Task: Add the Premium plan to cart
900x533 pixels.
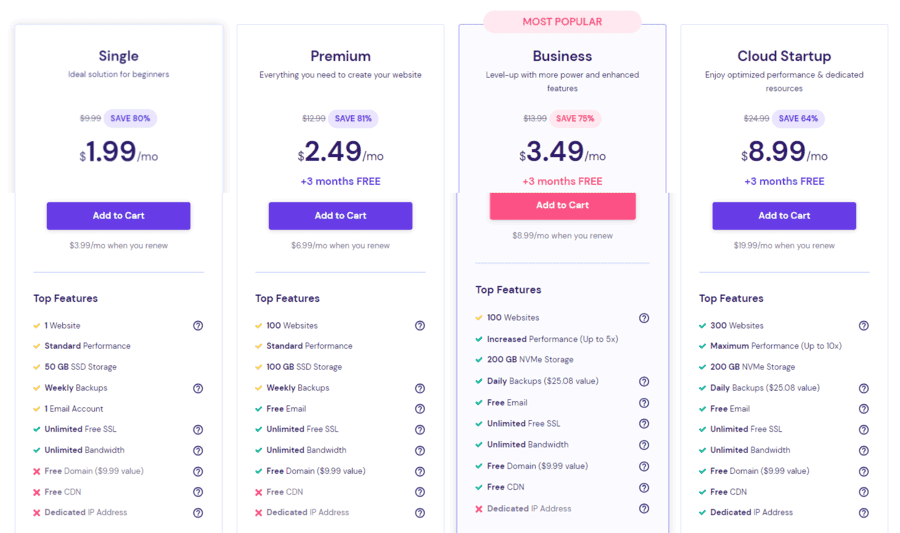Action: click(x=340, y=216)
